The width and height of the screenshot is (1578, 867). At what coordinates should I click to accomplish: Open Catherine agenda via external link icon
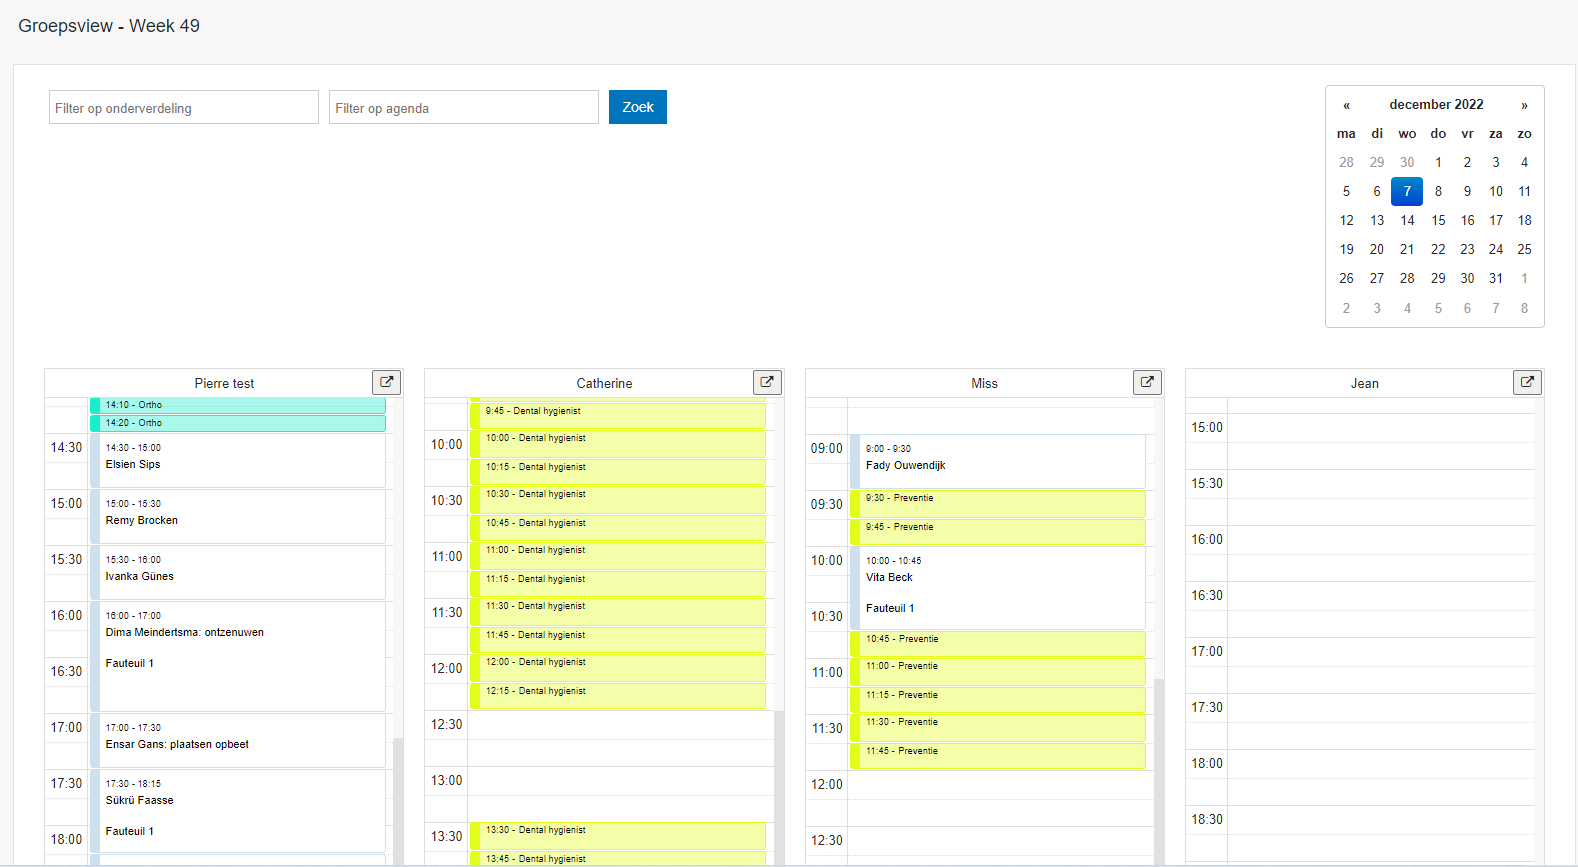pyautogui.click(x=767, y=382)
